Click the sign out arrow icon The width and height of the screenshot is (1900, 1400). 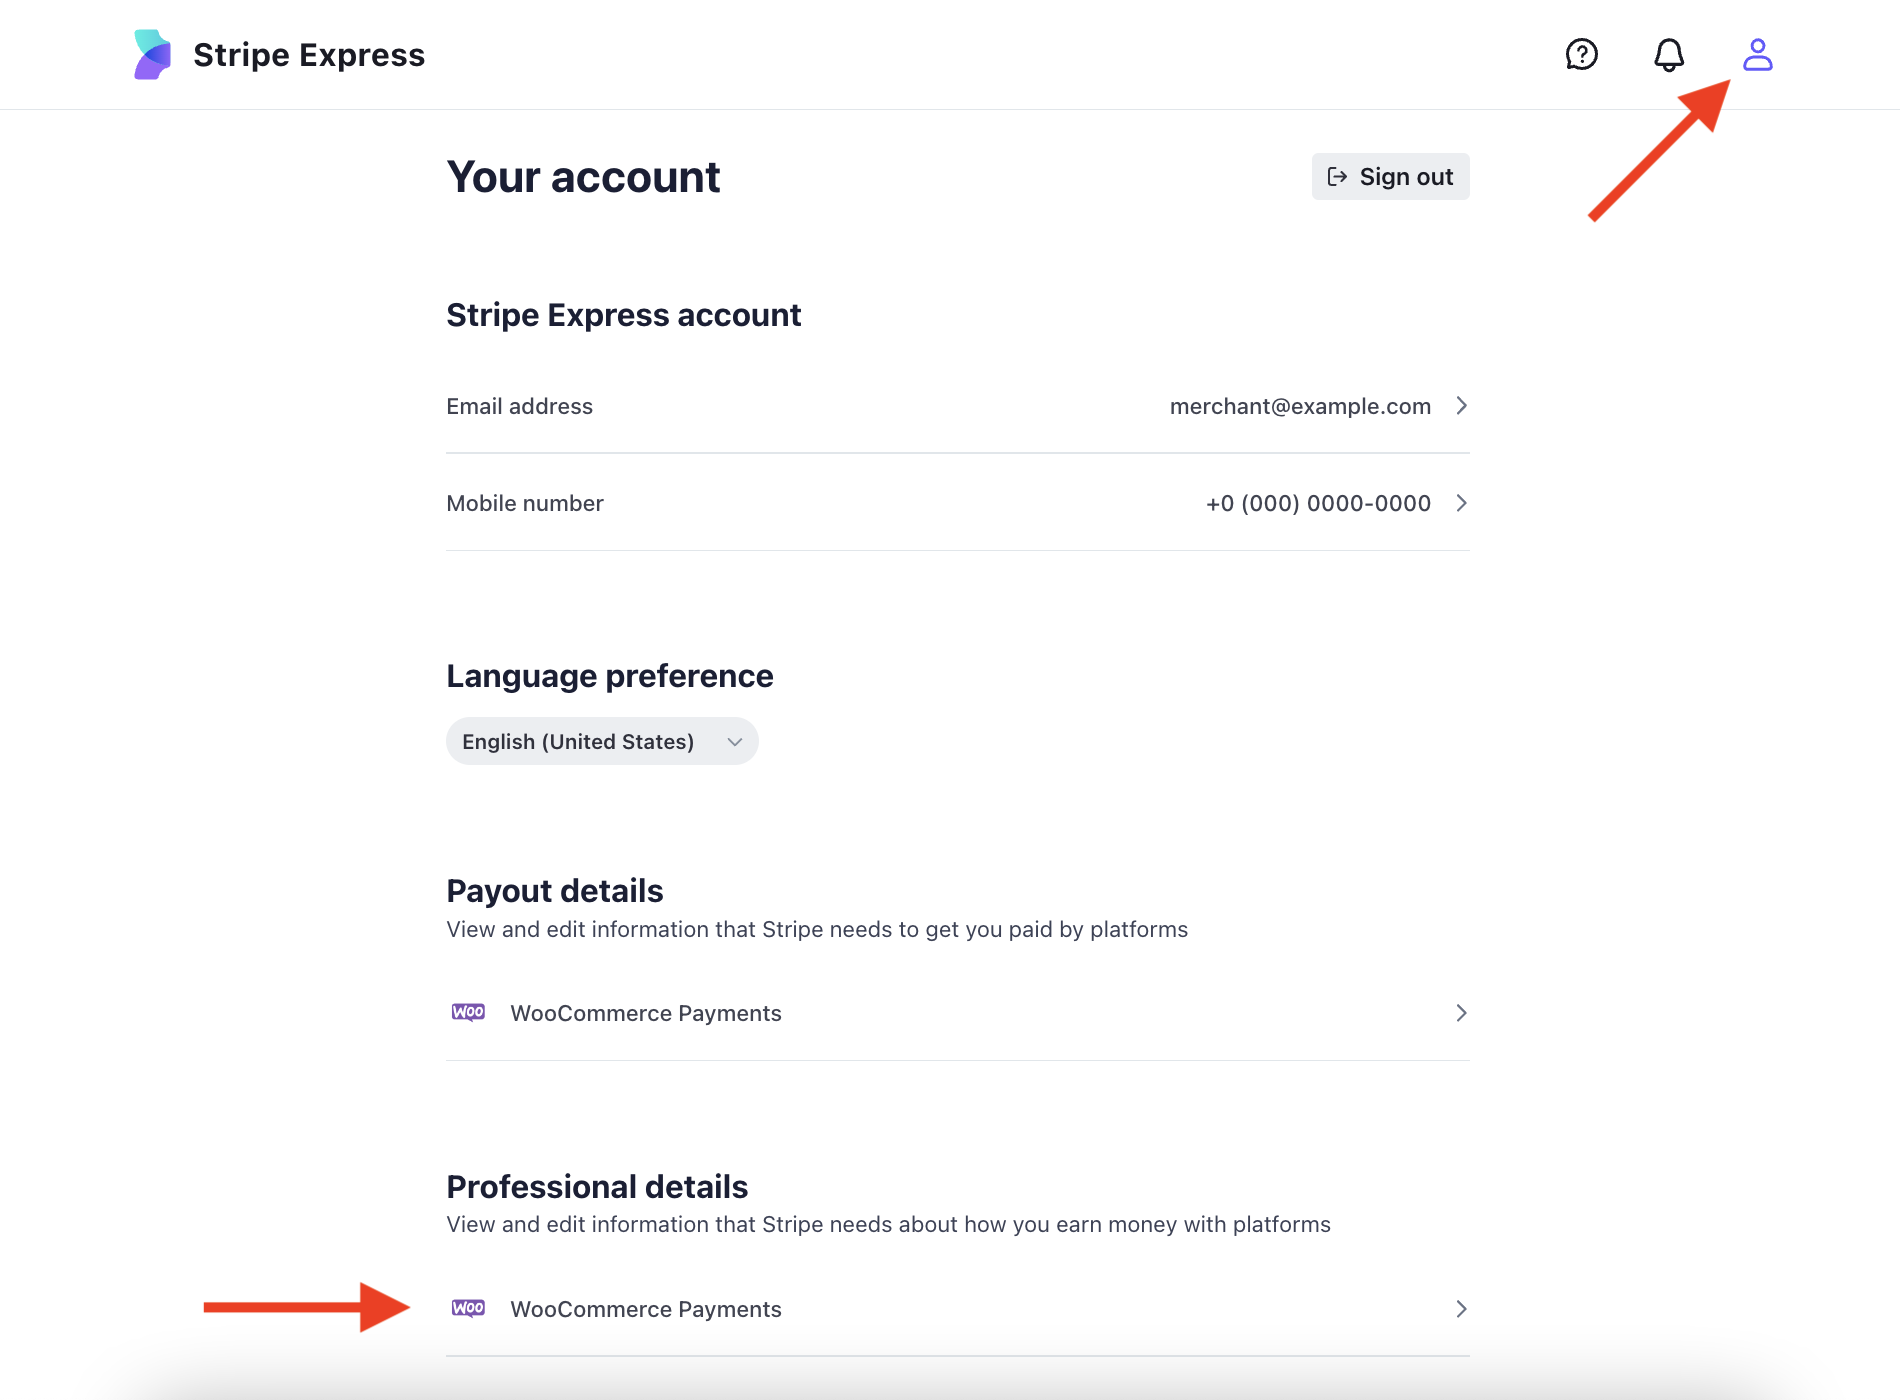pyautogui.click(x=1337, y=177)
